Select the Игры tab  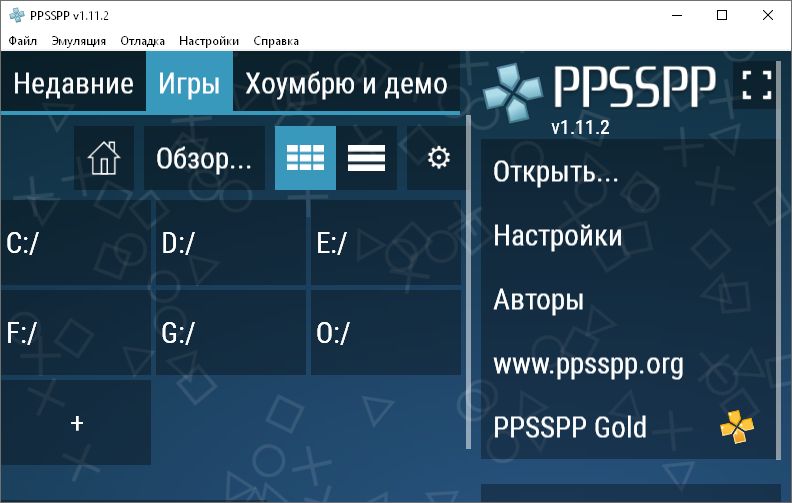(x=189, y=83)
